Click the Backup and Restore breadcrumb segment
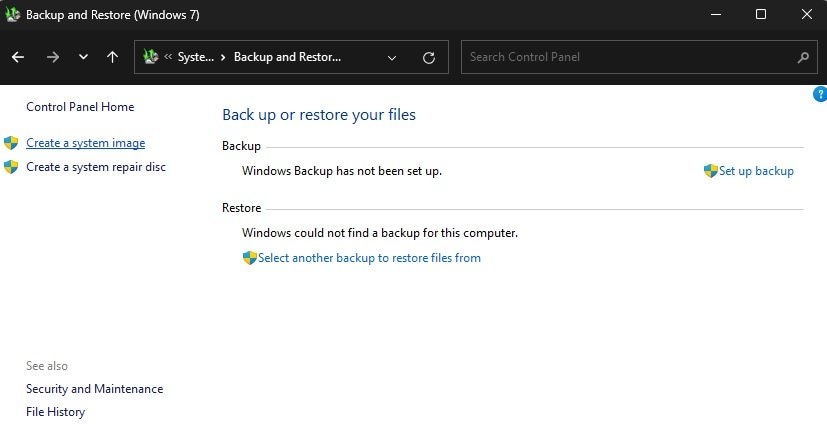Image resolution: width=827 pixels, height=434 pixels. (287, 57)
